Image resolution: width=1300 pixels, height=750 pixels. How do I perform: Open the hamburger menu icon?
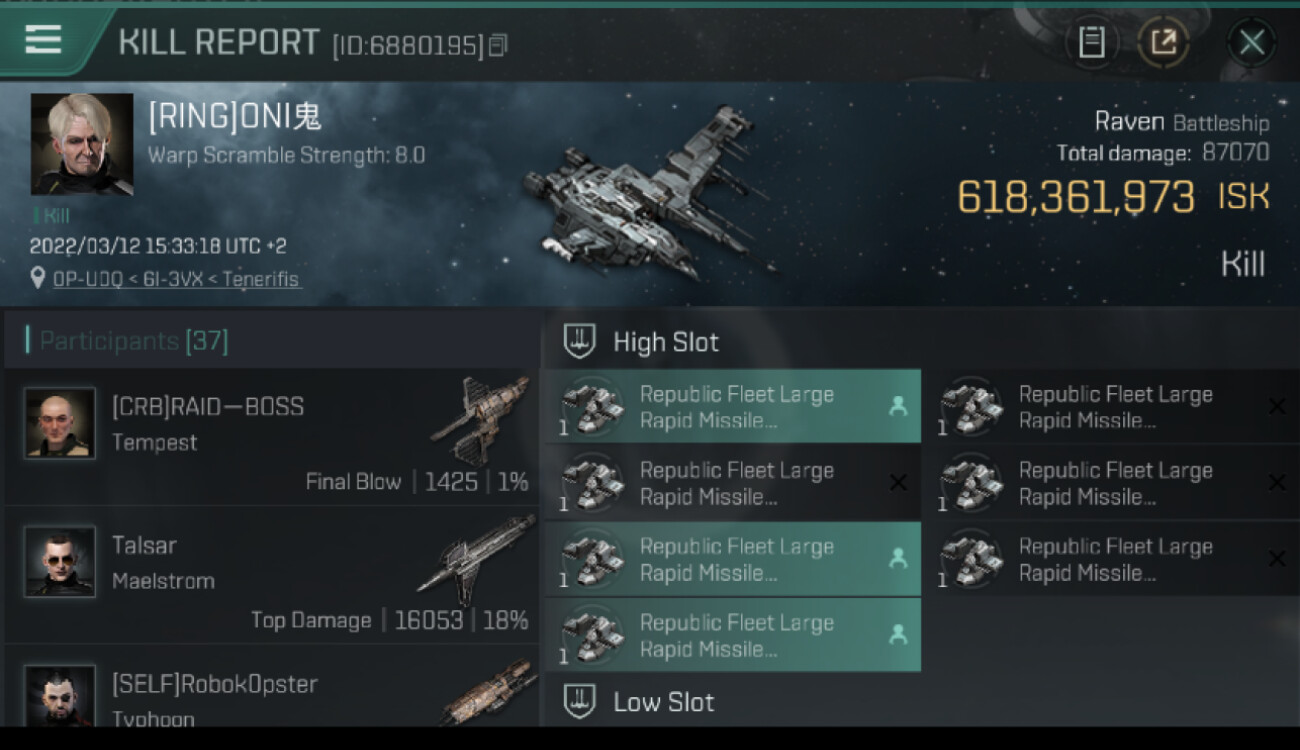click(x=43, y=39)
